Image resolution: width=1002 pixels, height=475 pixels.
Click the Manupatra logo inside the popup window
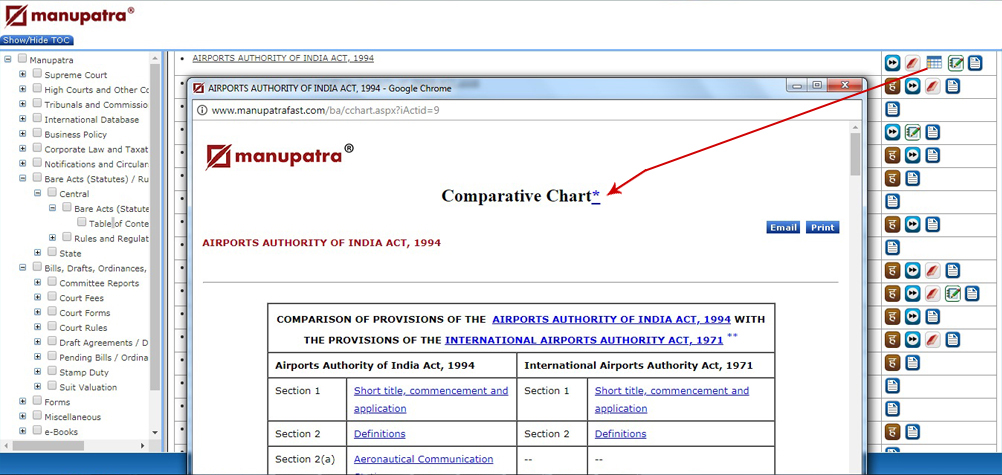(279, 156)
